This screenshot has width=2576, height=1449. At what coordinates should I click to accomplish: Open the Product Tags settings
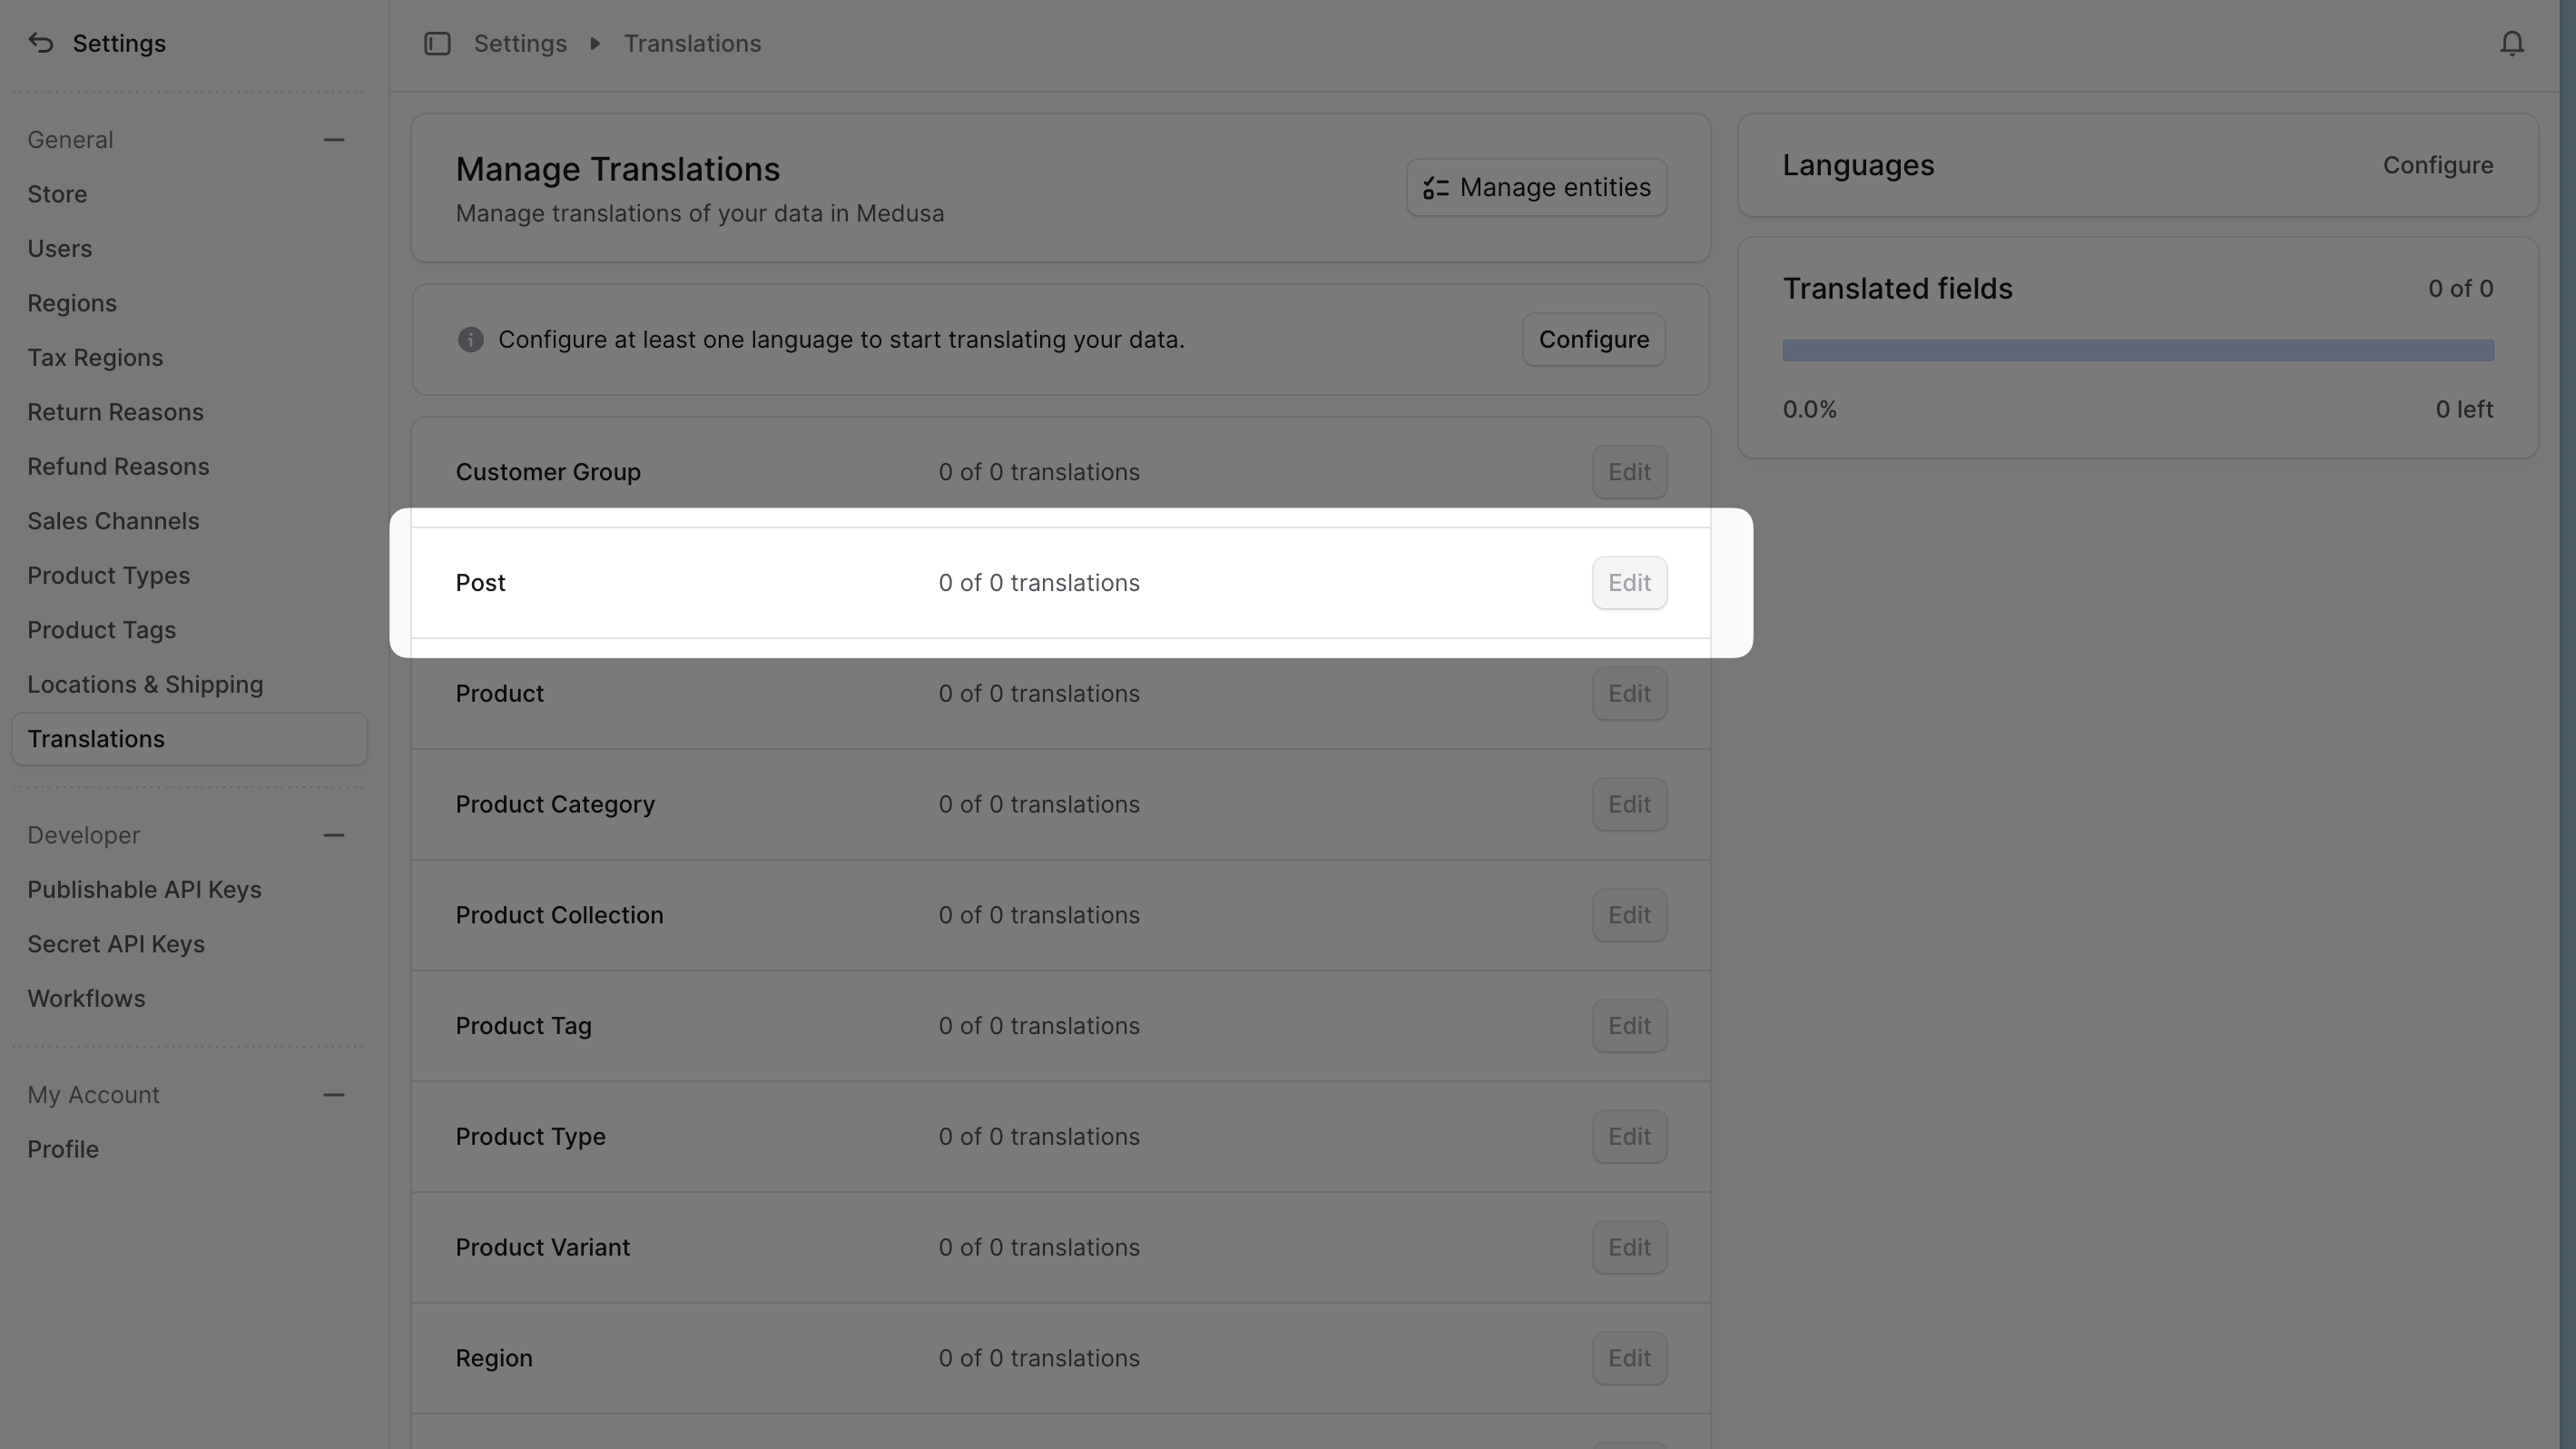[102, 630]
